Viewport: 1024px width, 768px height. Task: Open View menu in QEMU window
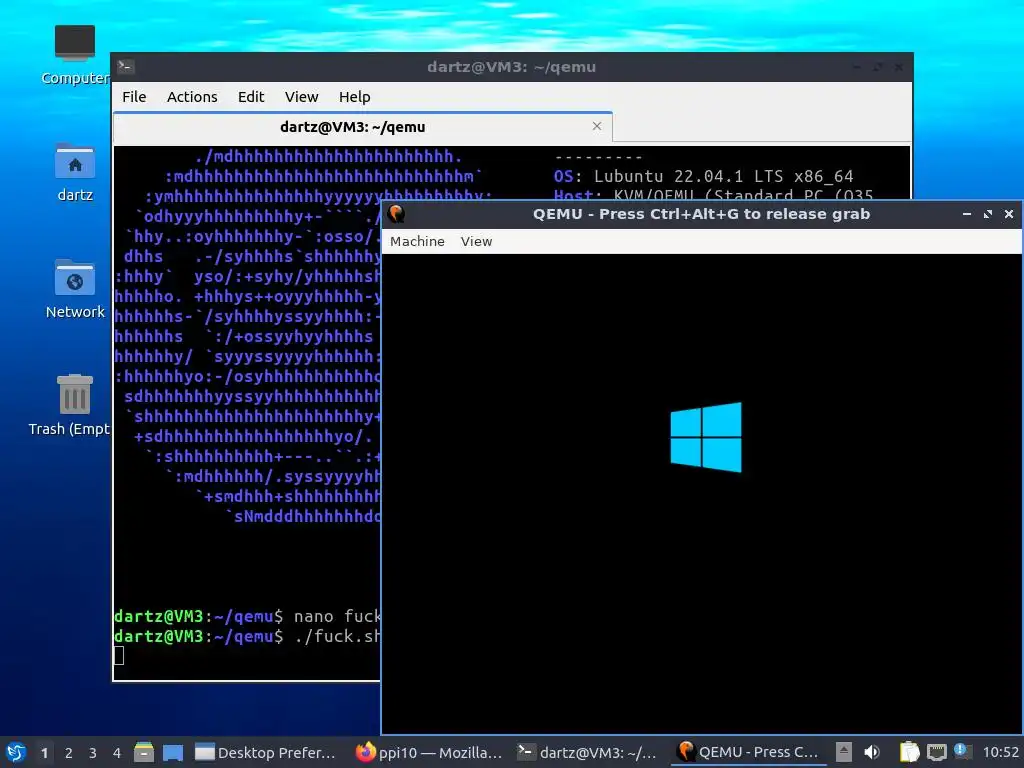(x=476, y=241)
